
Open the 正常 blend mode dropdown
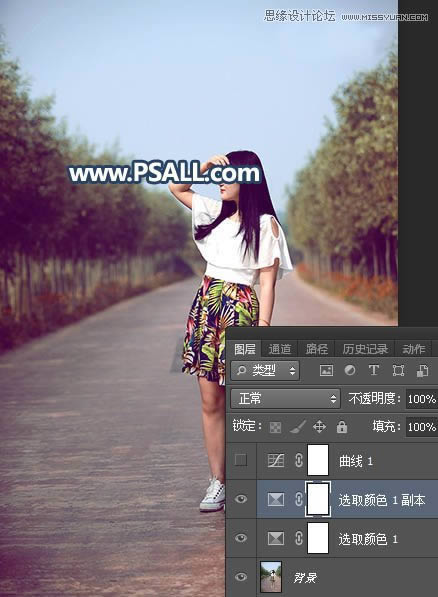click(285, 399)
